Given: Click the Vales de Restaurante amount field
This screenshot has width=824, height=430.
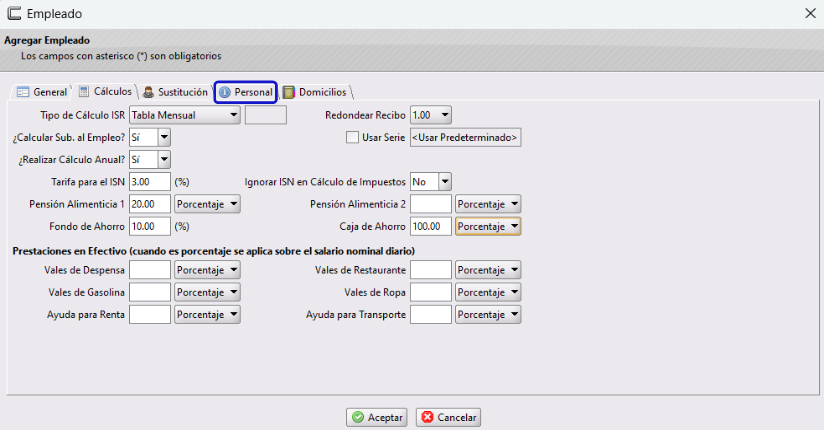Looking at the screenshot, I should coord(430,270).
